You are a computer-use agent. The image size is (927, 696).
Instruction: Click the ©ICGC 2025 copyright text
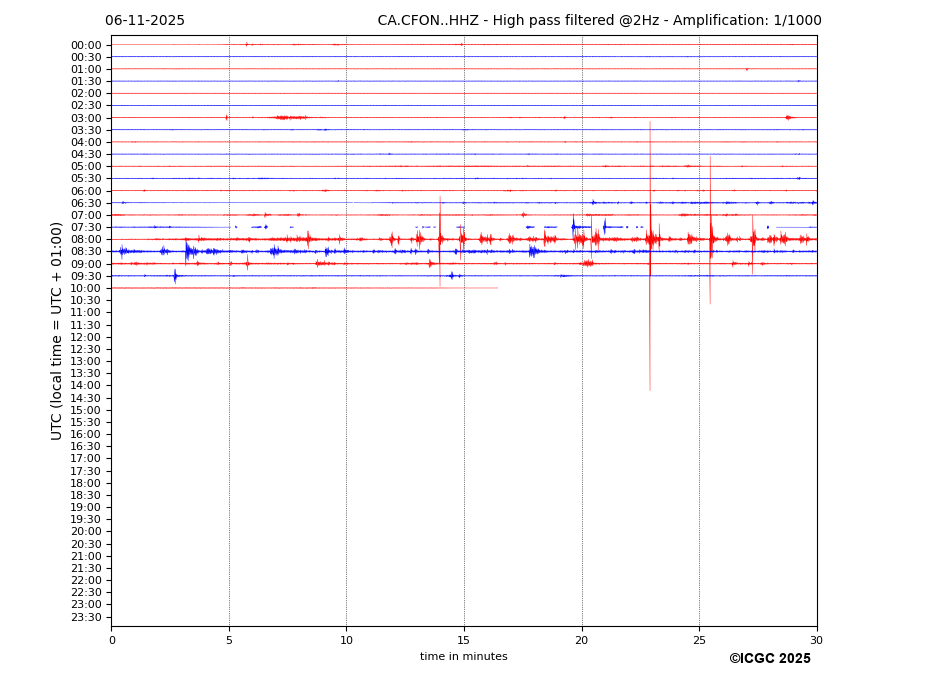769,659
